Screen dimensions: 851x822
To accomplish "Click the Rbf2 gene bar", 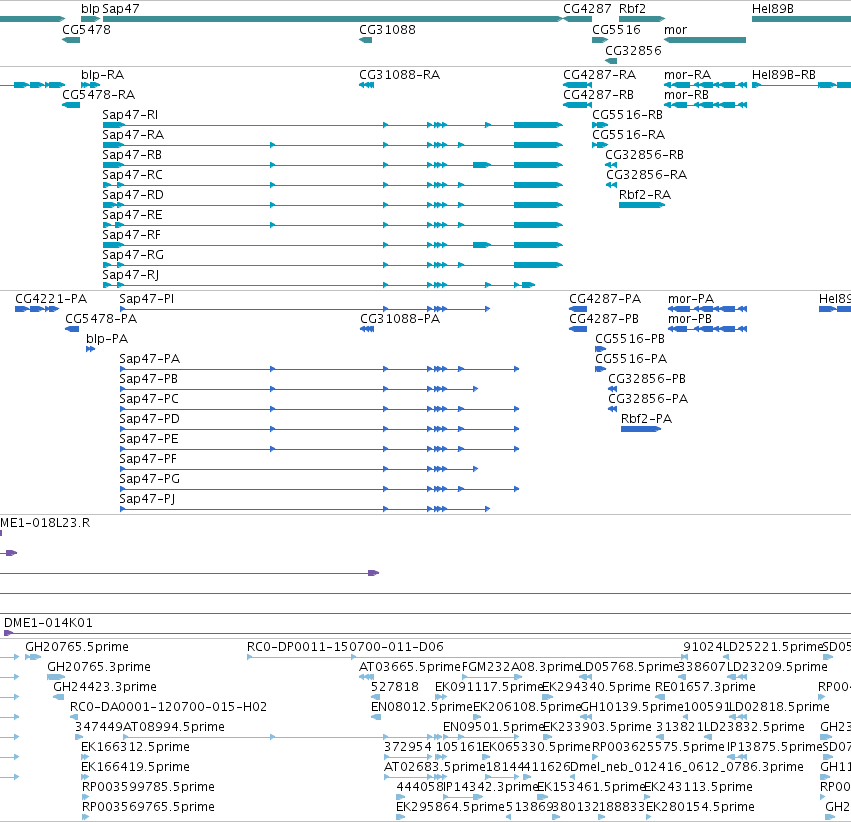I will (642, 19).
